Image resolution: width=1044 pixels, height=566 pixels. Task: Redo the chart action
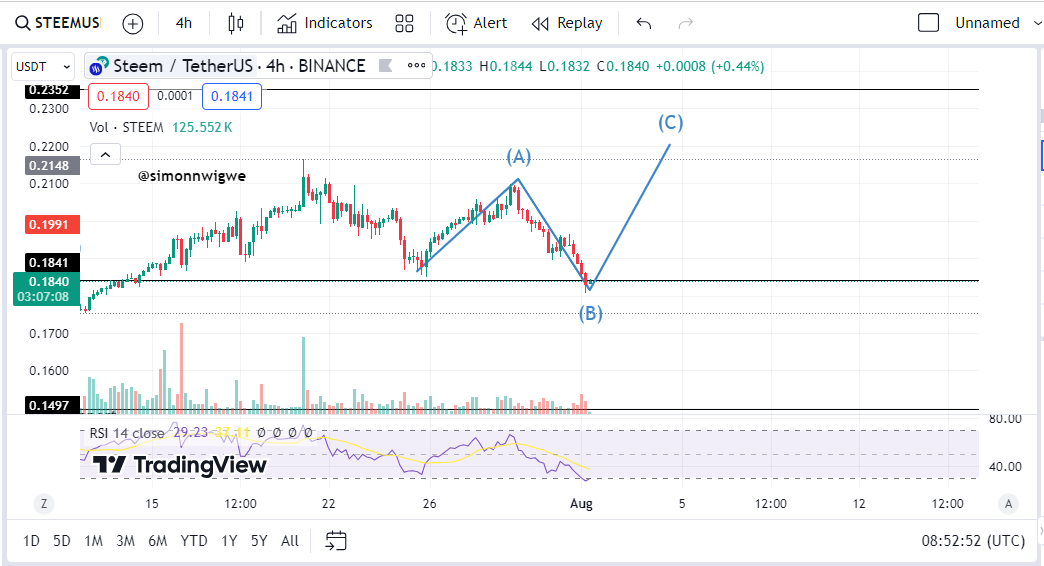[x=685, y=23]
